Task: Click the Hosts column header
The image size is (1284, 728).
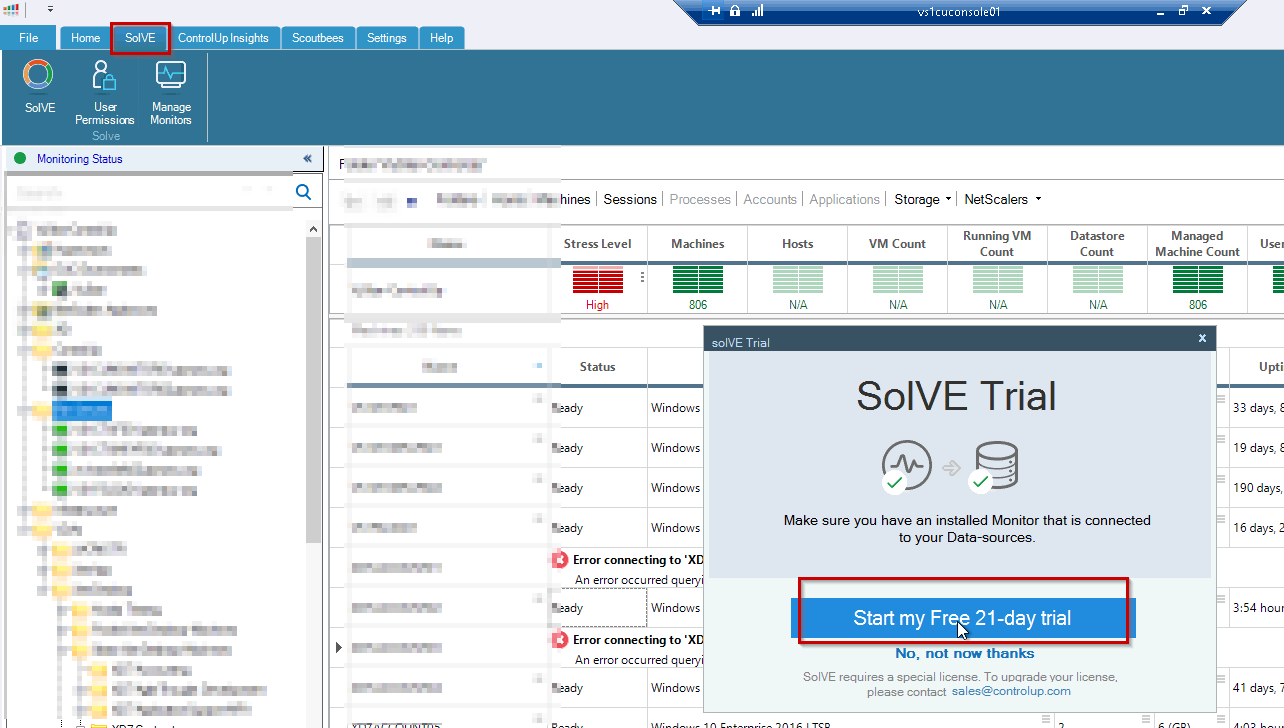Action: 798,244
